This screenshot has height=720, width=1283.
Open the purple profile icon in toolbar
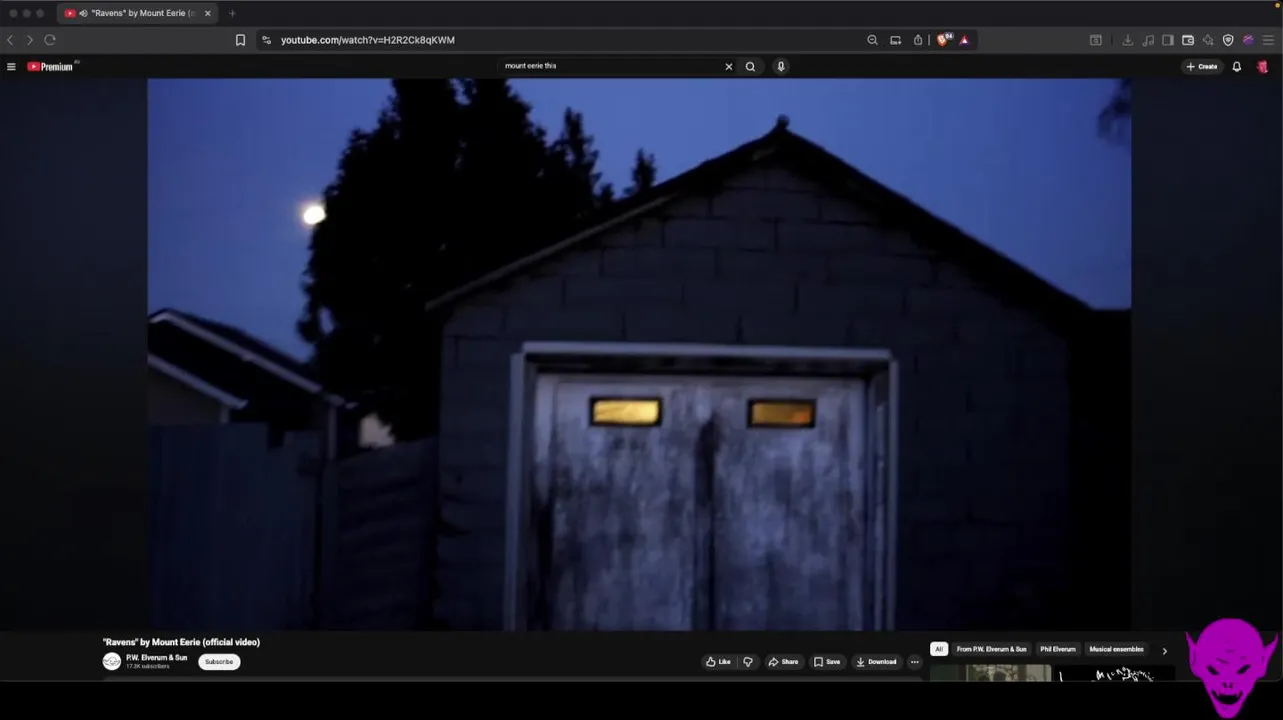pos(1248,40)
